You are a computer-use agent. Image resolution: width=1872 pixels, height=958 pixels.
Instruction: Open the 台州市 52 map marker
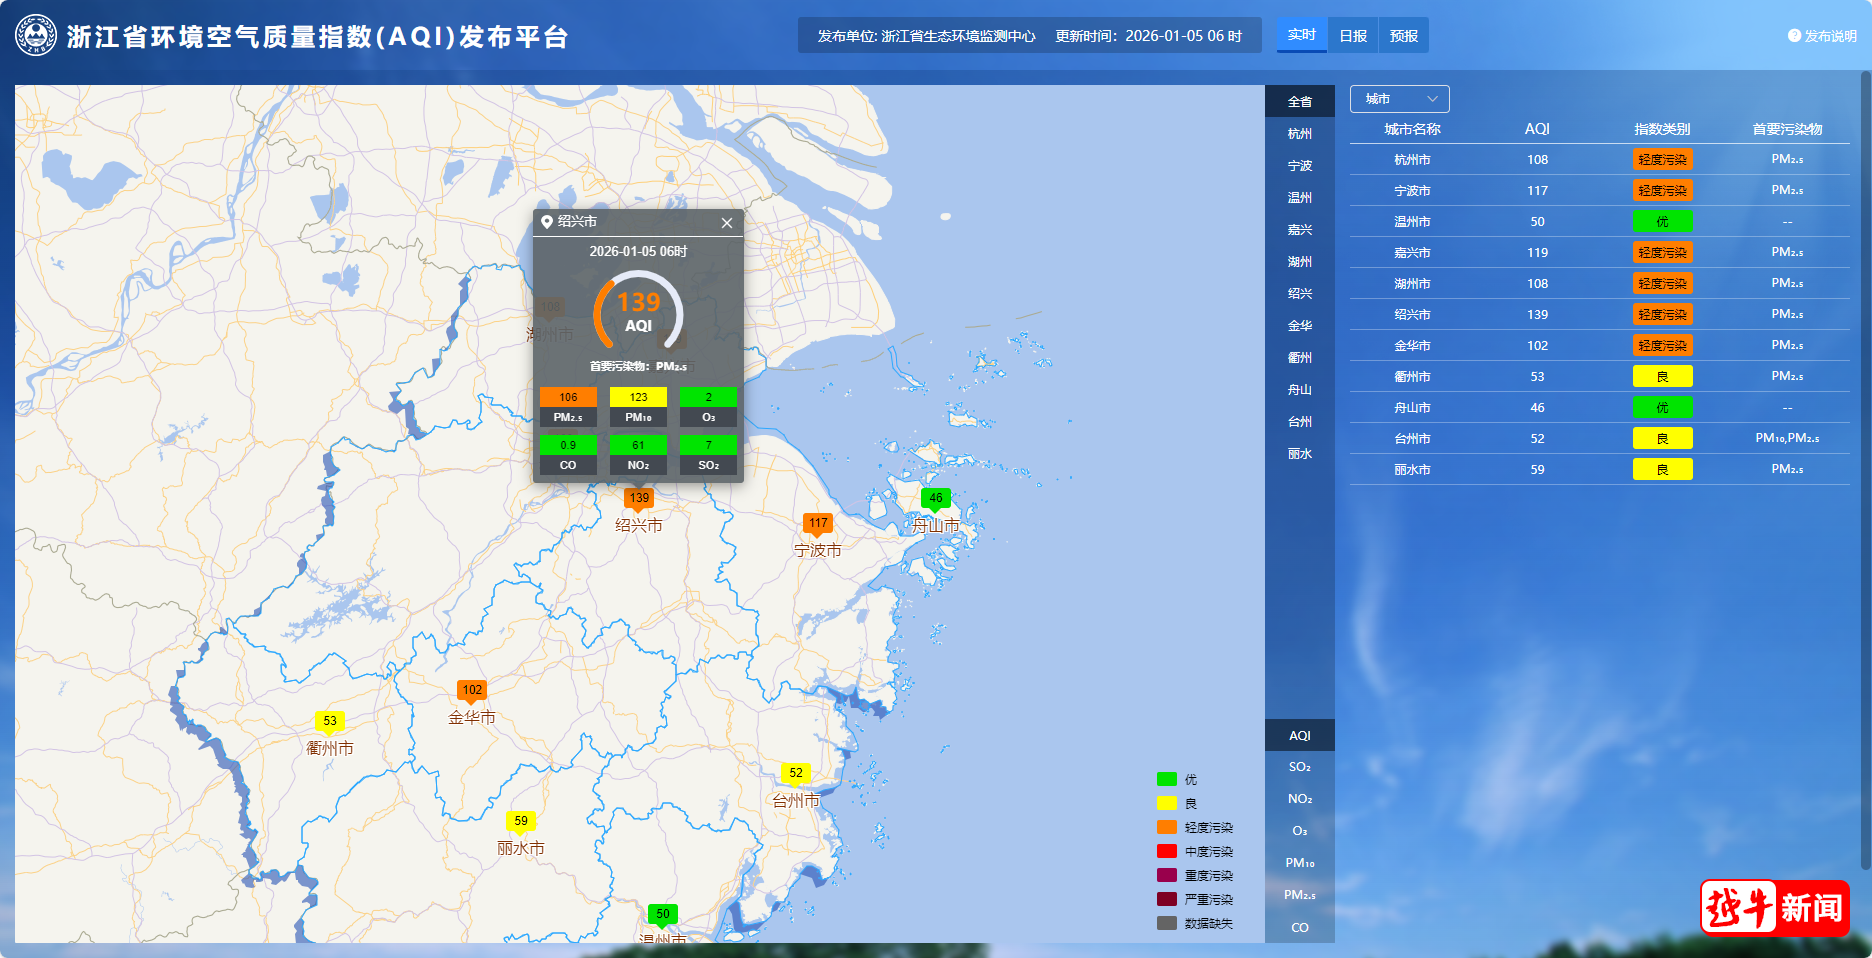pyautogui.click(x=796, y=773)
